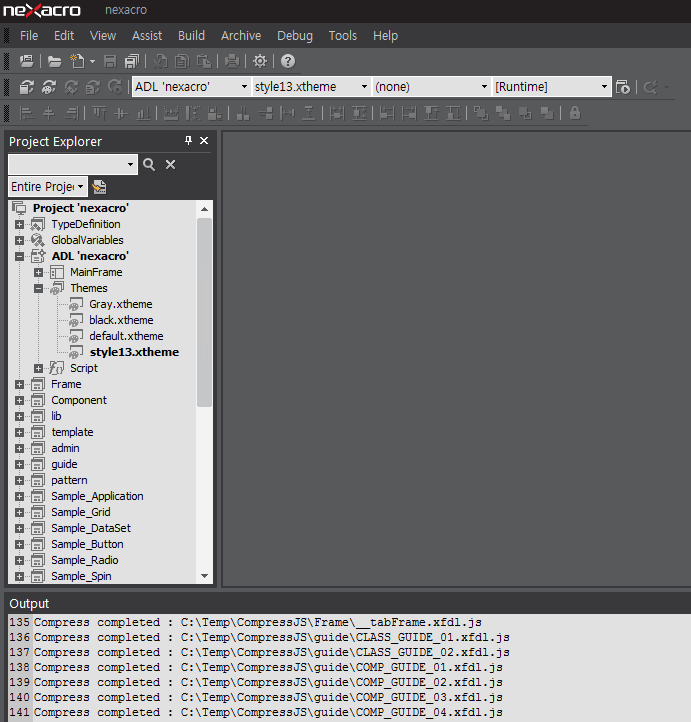Click the save all icon with stacked disks
691x722 pixels.
click(132, 61)
